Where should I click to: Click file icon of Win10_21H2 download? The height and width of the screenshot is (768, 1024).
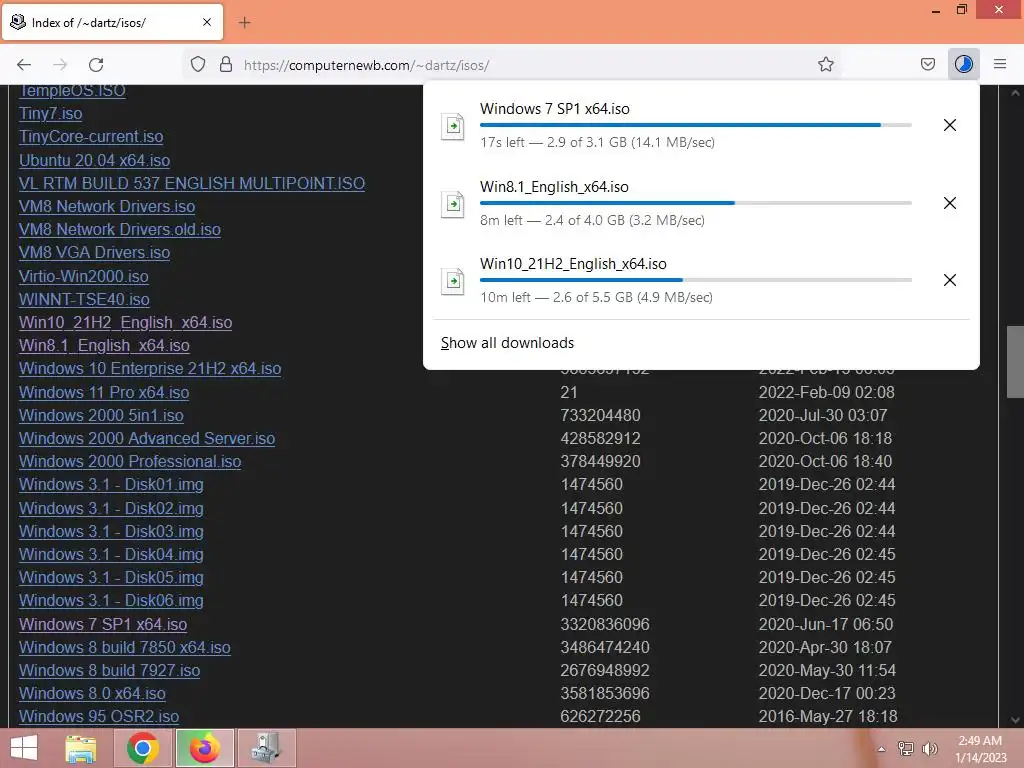(x=453, y=281)
